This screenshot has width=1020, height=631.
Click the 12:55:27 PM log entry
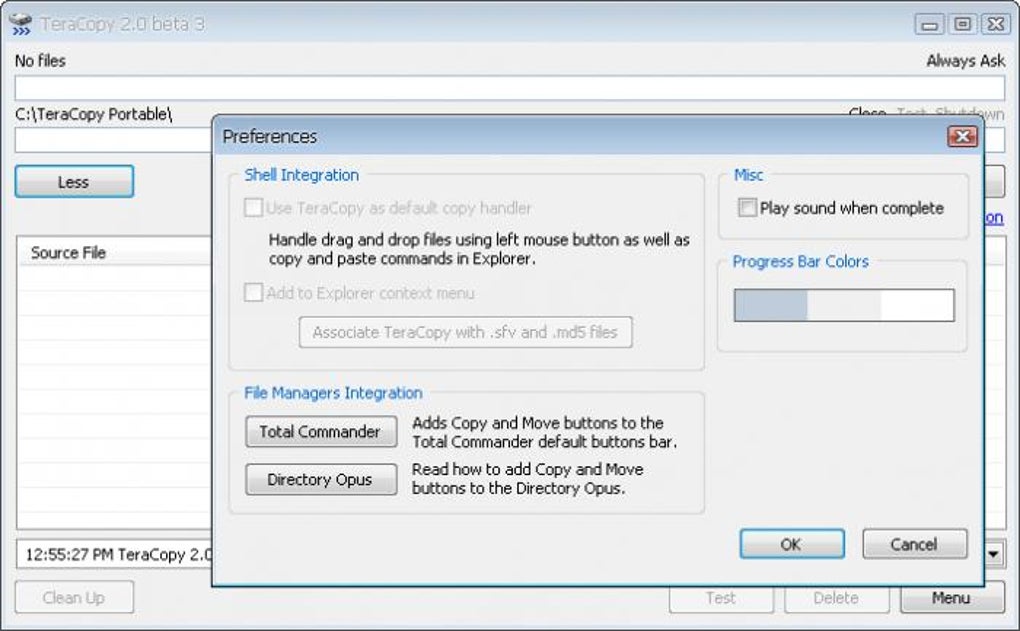pyautogui.click(x=118, y=554)
